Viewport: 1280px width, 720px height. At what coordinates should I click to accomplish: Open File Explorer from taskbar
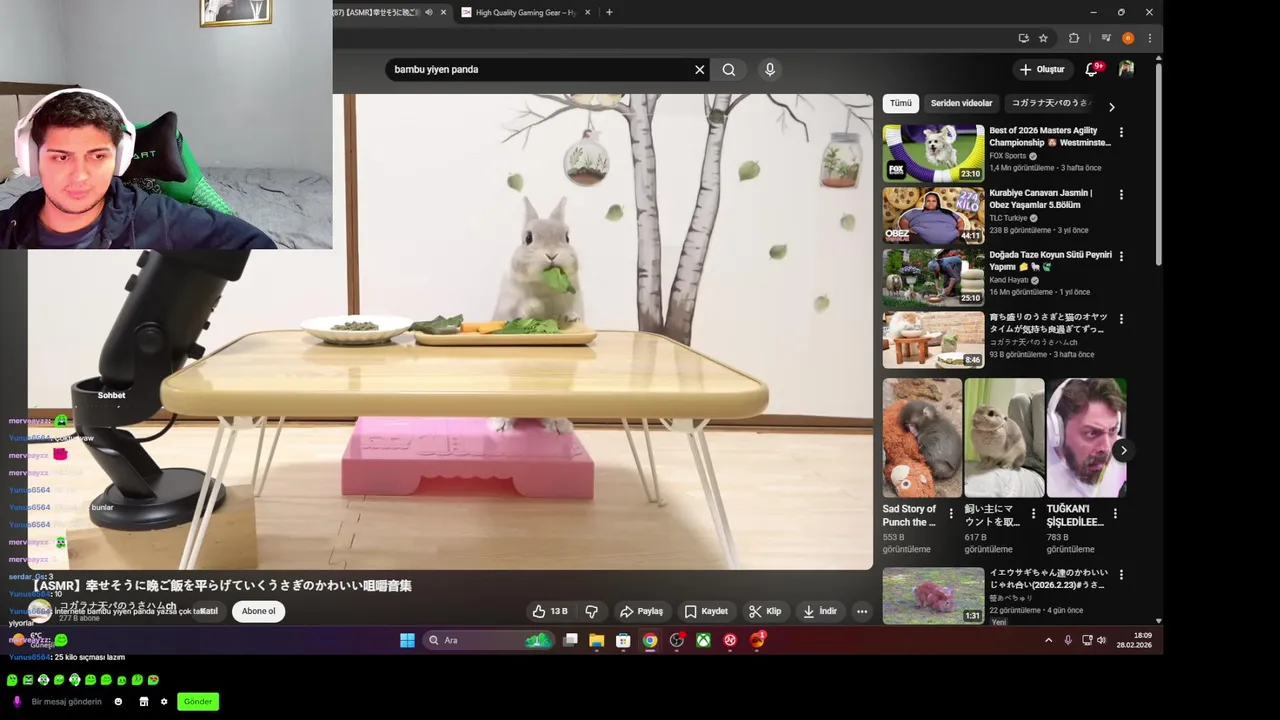597,640
